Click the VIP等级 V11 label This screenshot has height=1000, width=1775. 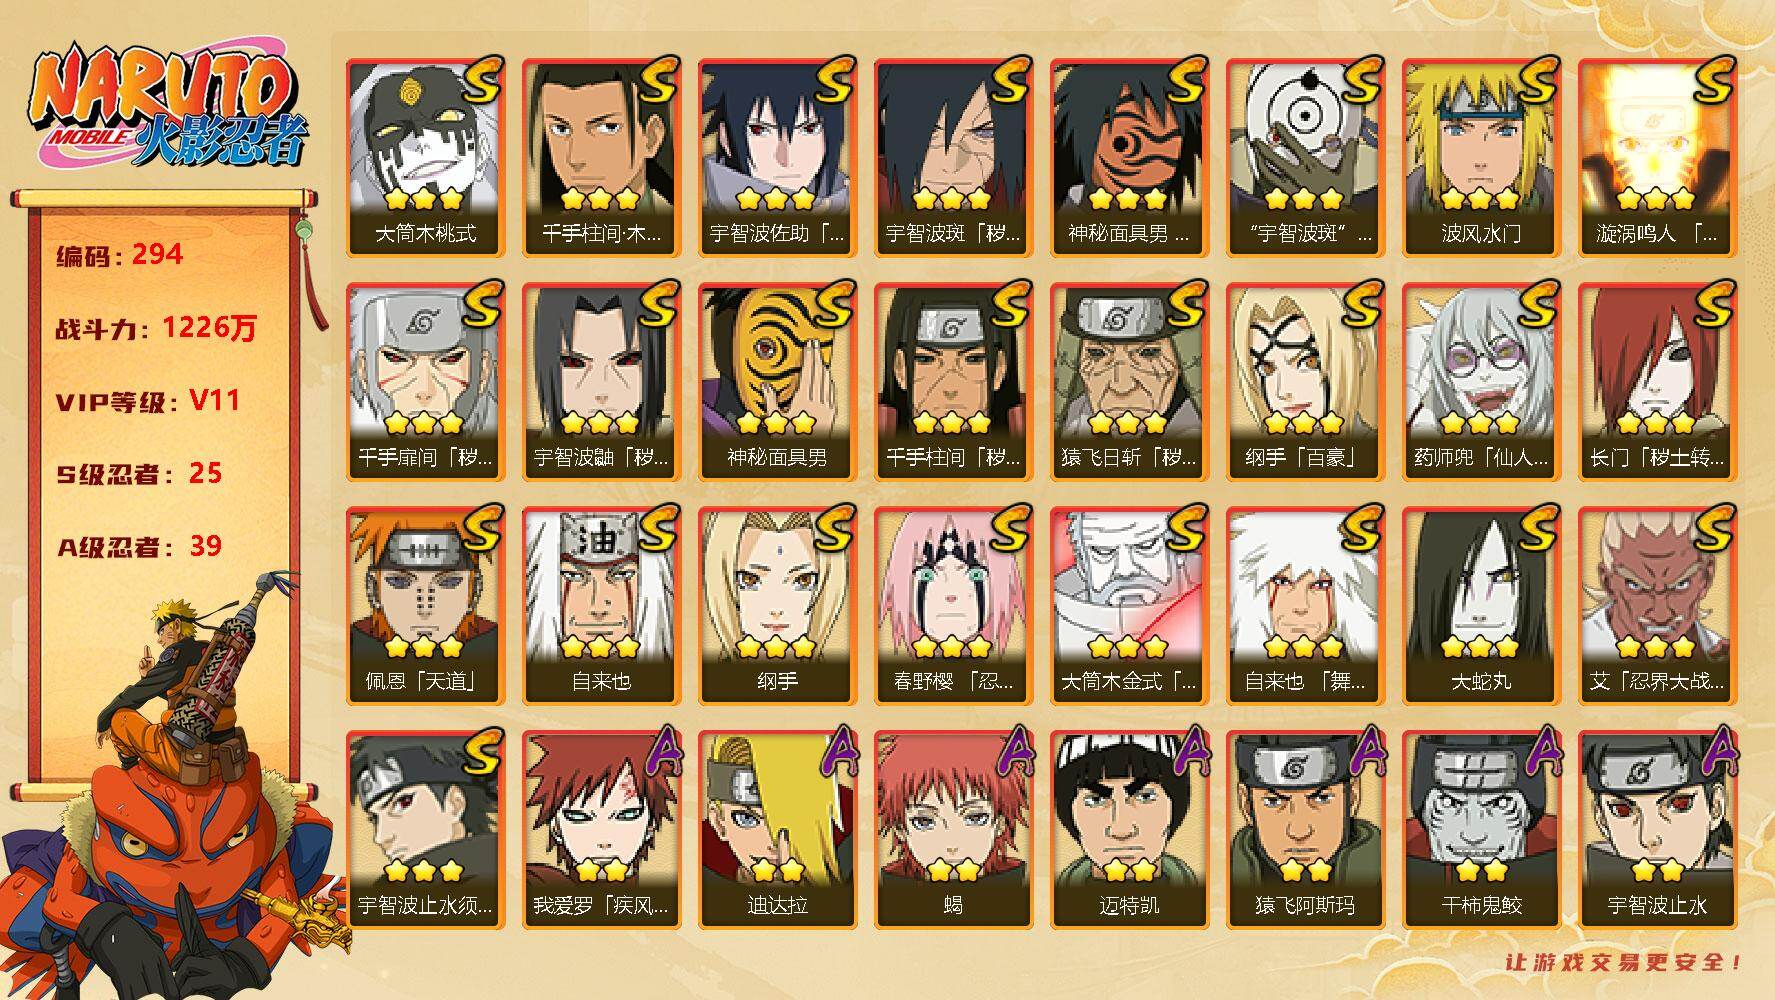coord(148,401)
